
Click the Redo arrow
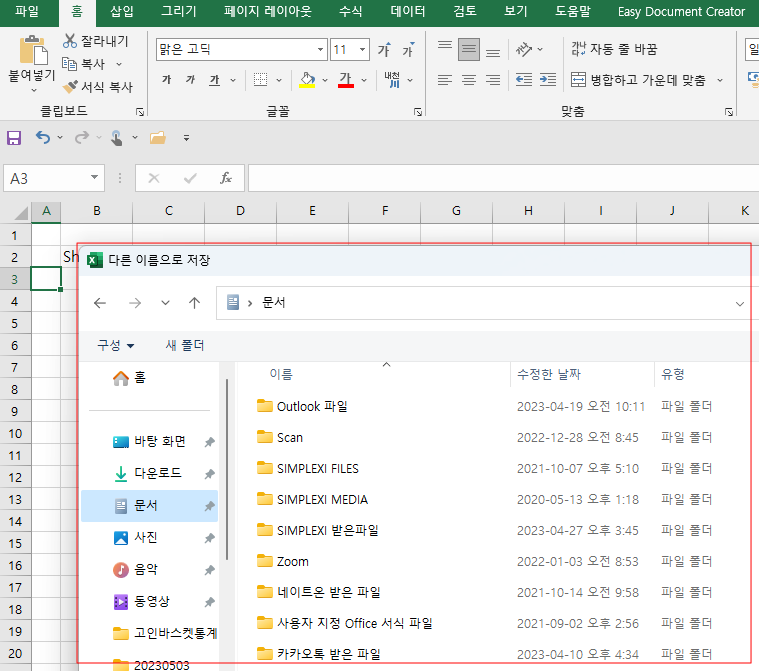[82, 138]
